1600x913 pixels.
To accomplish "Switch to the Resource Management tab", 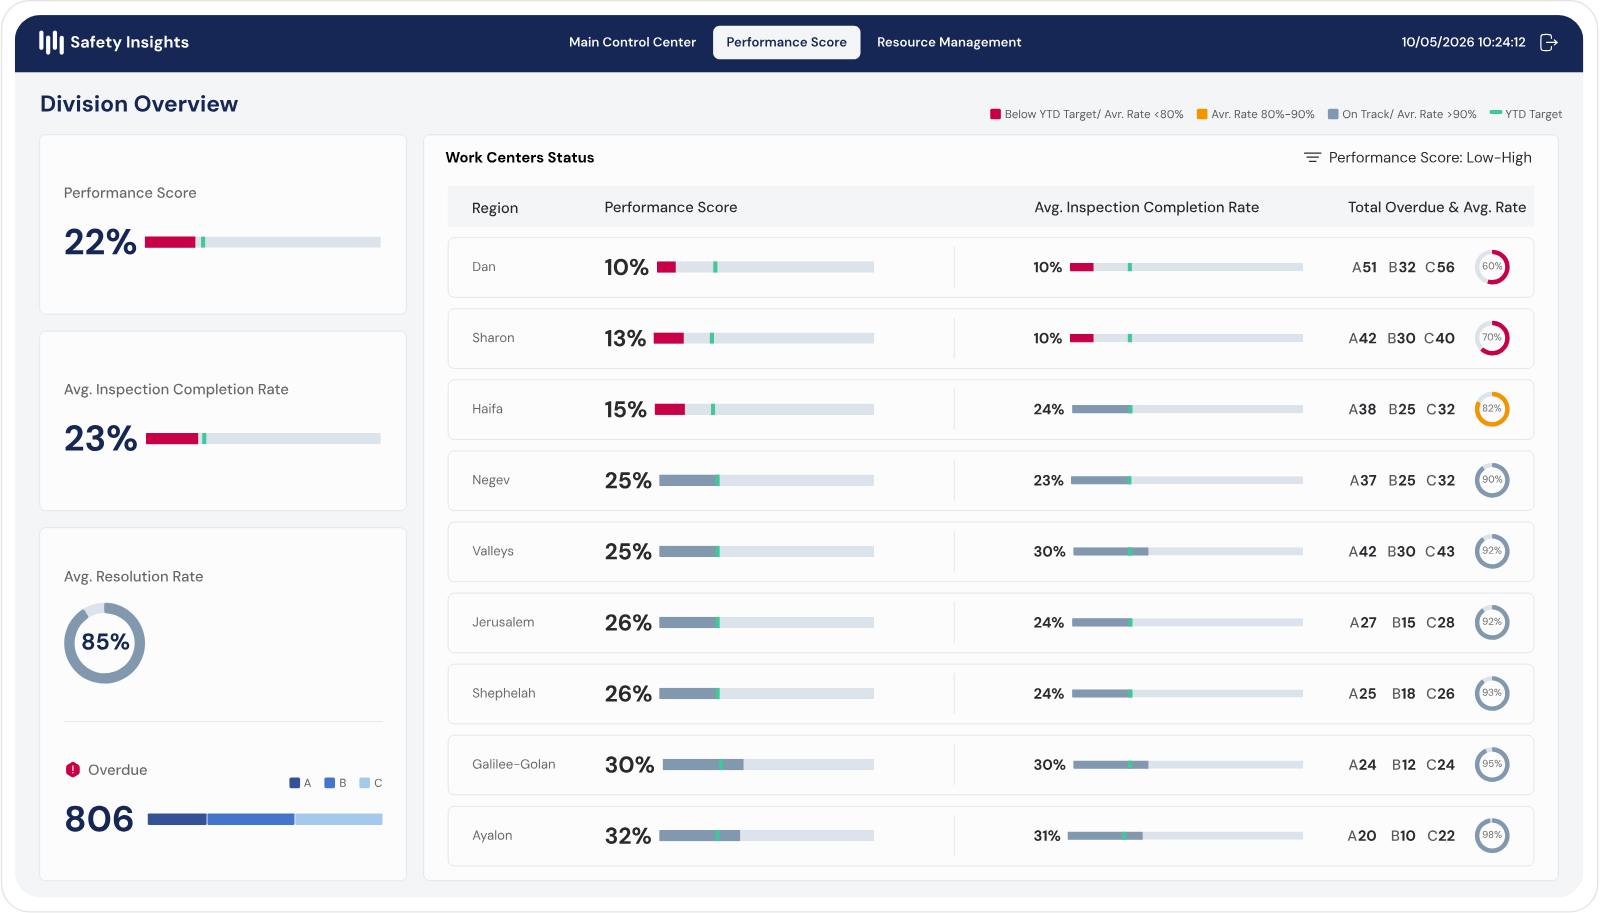I will (x=949, y=42).
